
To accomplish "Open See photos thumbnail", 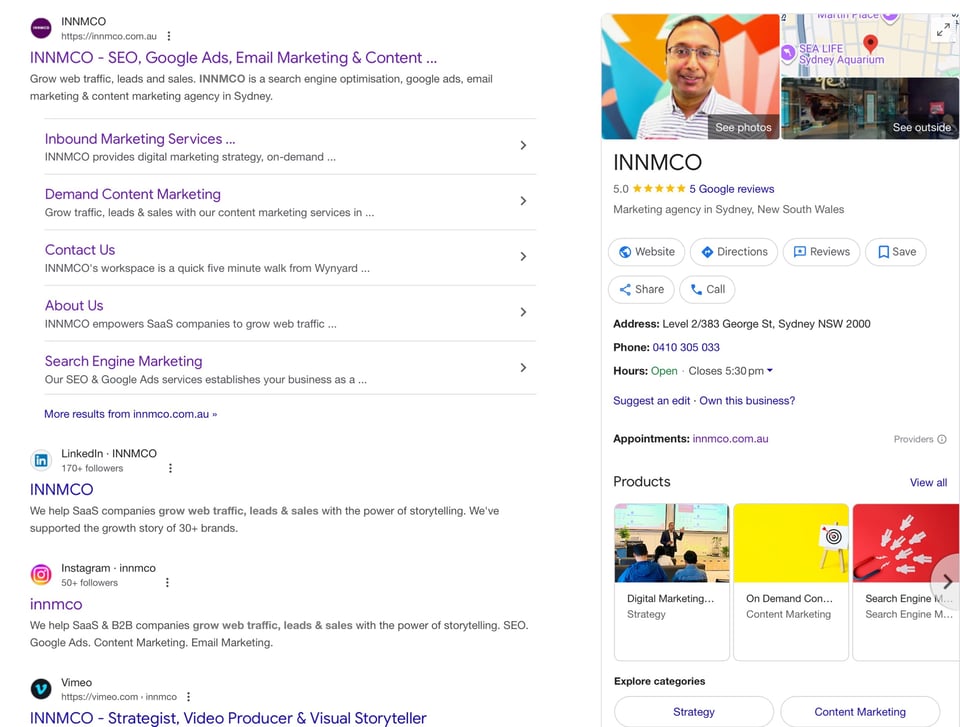I will click(691, 77).
